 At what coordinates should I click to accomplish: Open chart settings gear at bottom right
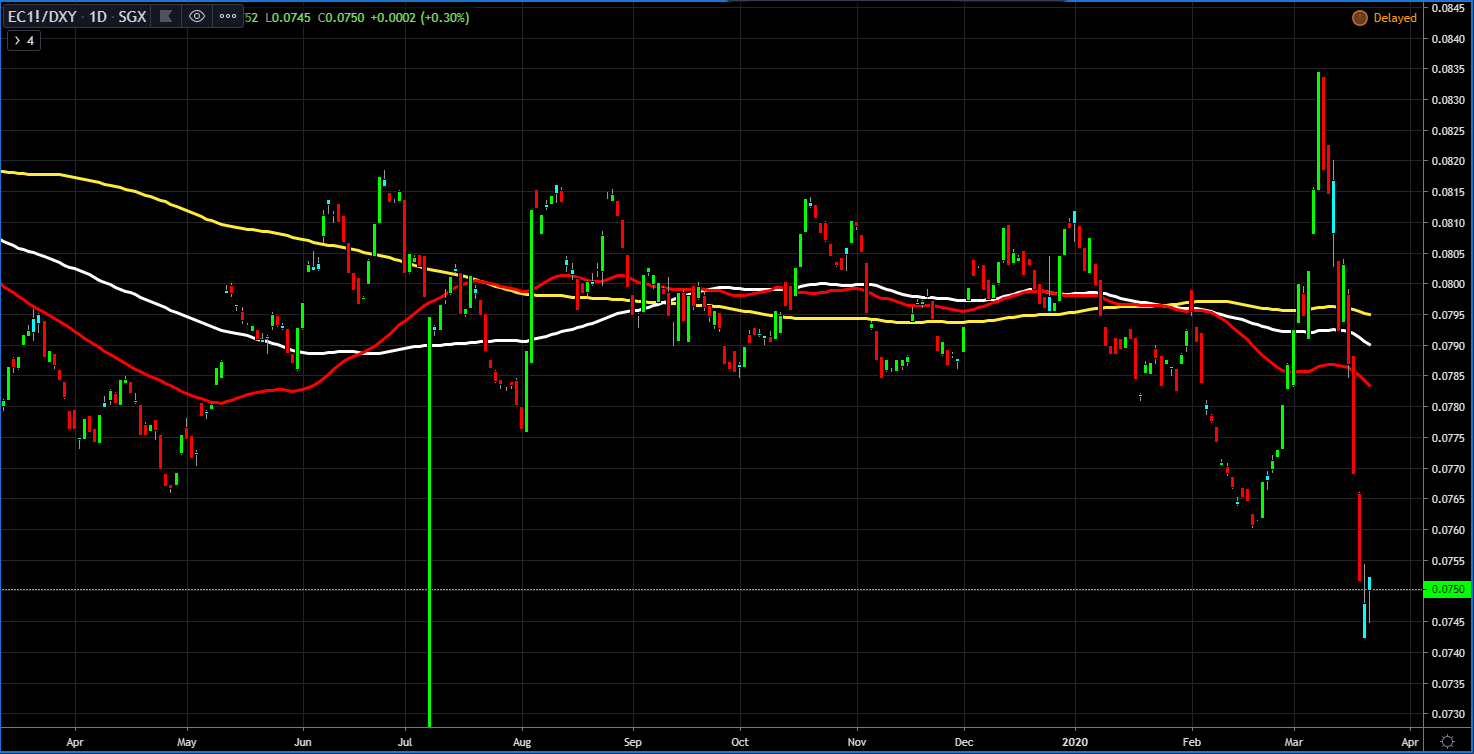[x=1447, y=741]
